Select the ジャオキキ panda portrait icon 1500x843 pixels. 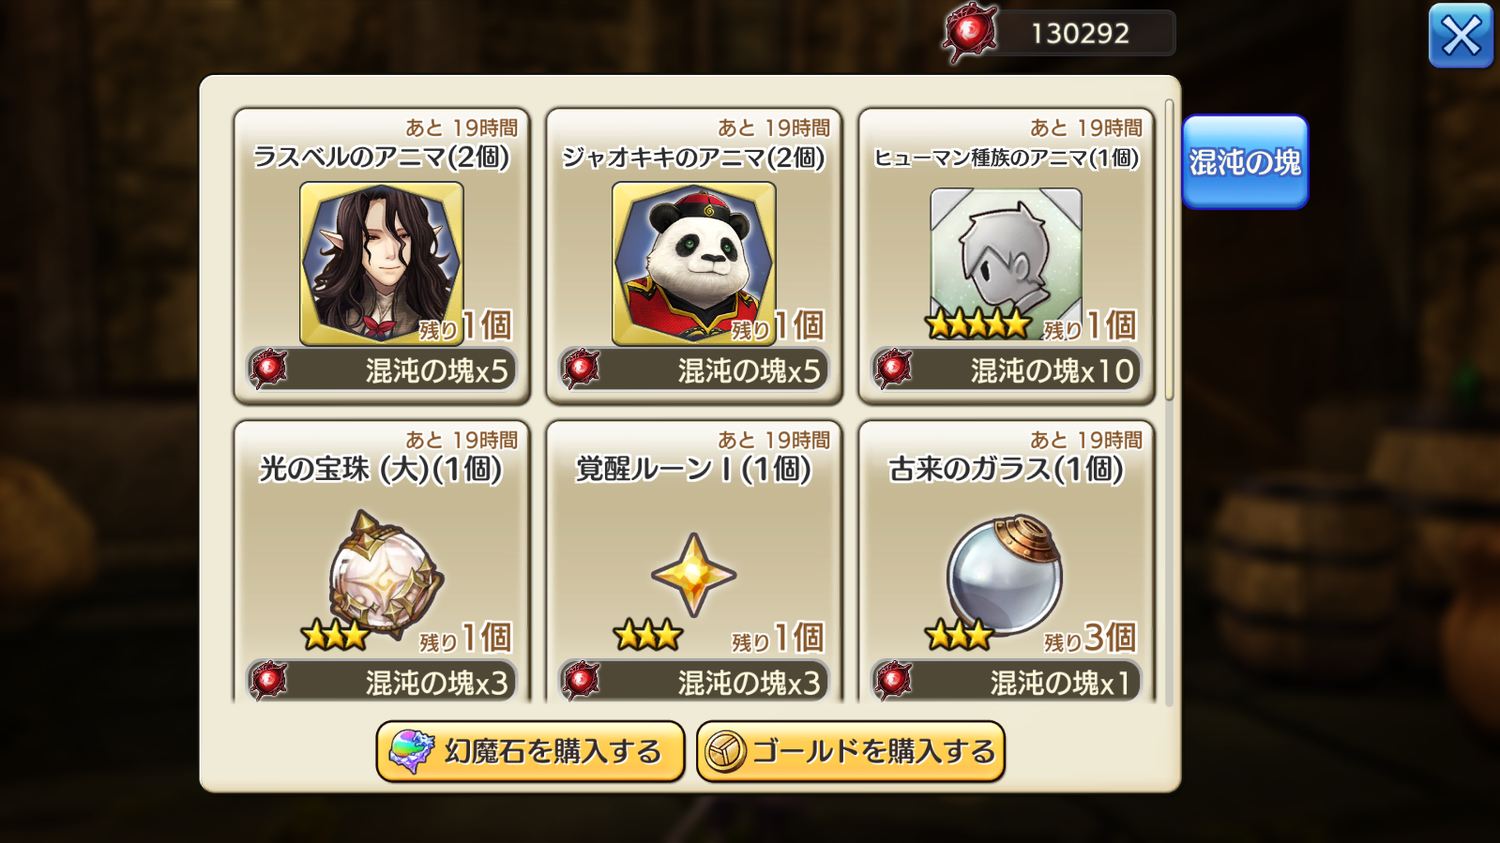[x=693, y=263]
